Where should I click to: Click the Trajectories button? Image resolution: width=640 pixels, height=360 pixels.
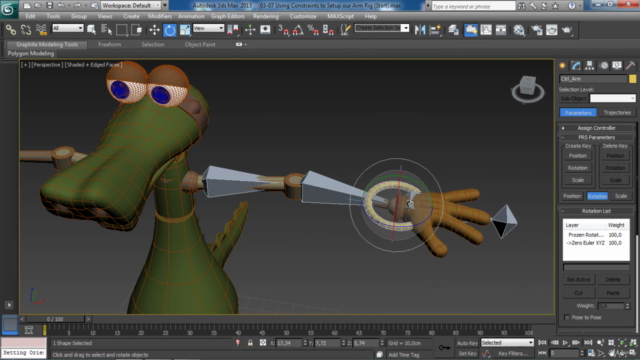(x=617, y=113)
